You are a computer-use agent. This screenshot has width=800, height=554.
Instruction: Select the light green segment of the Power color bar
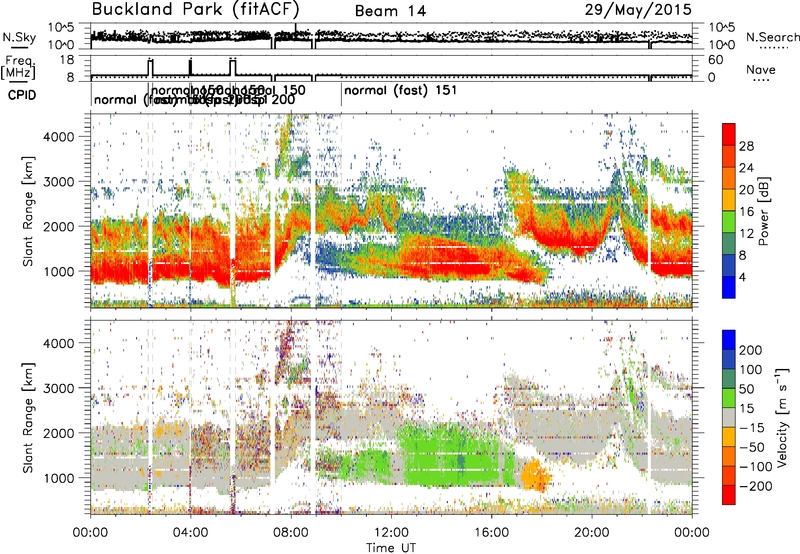(729, 221)
